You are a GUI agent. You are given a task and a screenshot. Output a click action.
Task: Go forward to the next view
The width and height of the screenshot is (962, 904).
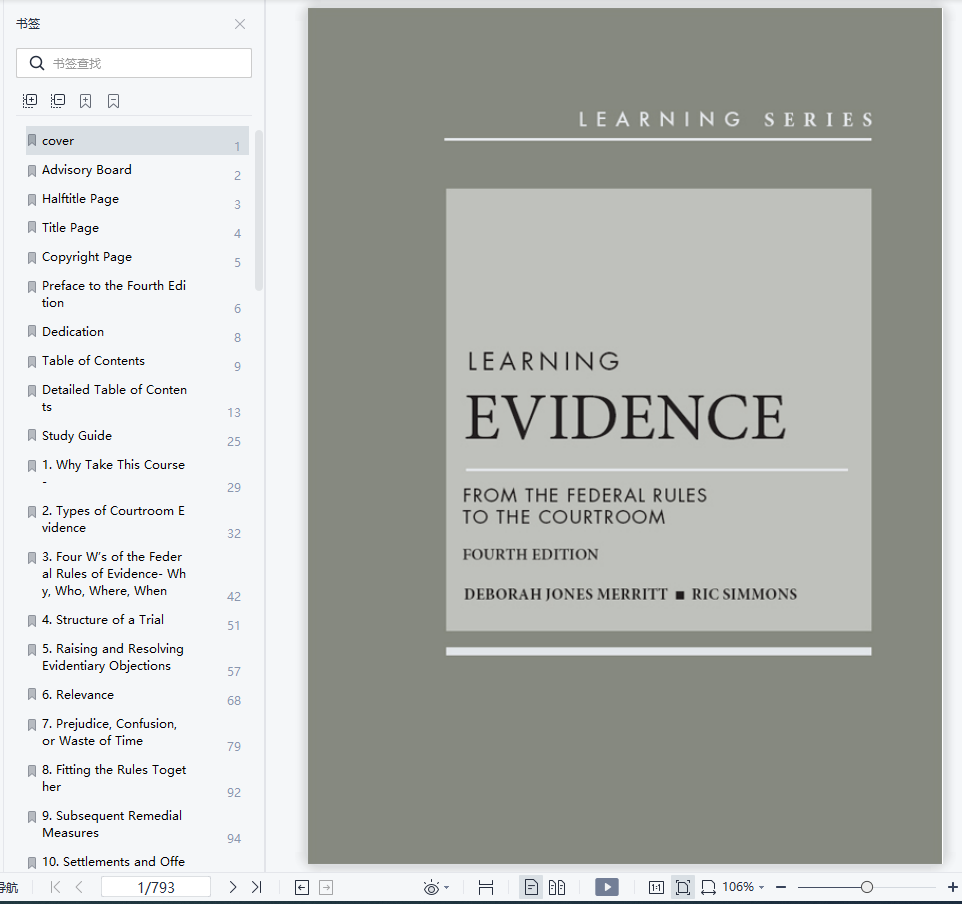pos(326,887)
